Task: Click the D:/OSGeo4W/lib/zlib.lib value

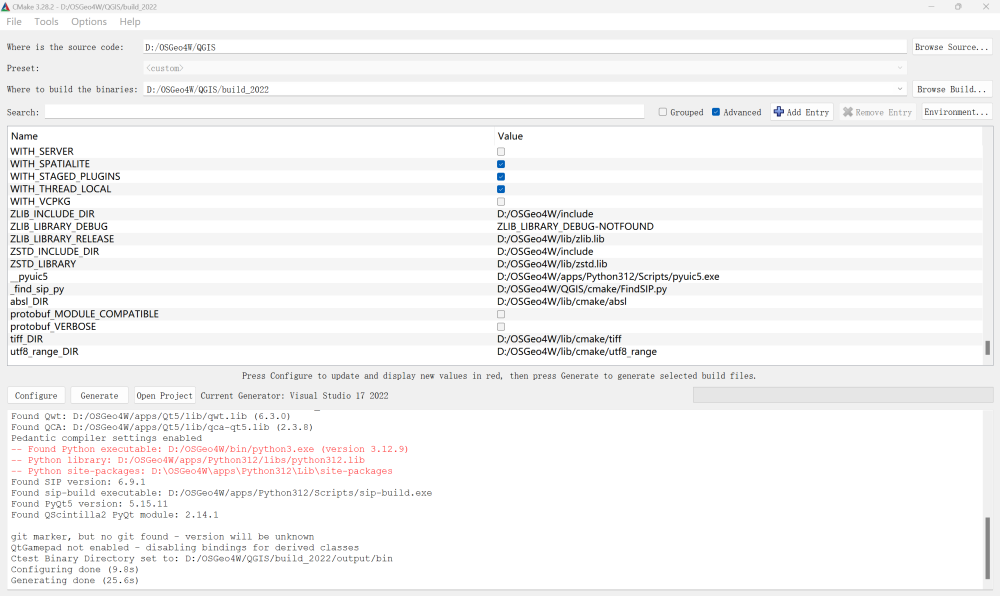Action: pyautogui.click(x=551, y=239)
